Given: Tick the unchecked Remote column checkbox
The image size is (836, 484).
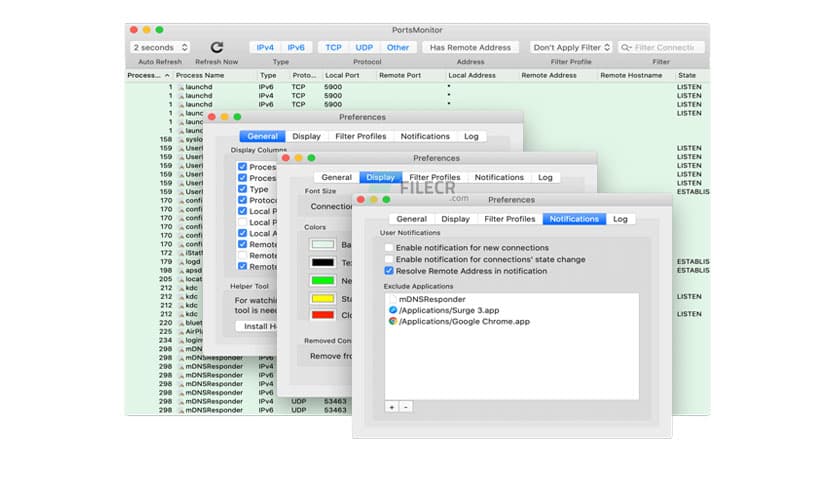Looking at the screenshot, I should (x=243, y=255).
